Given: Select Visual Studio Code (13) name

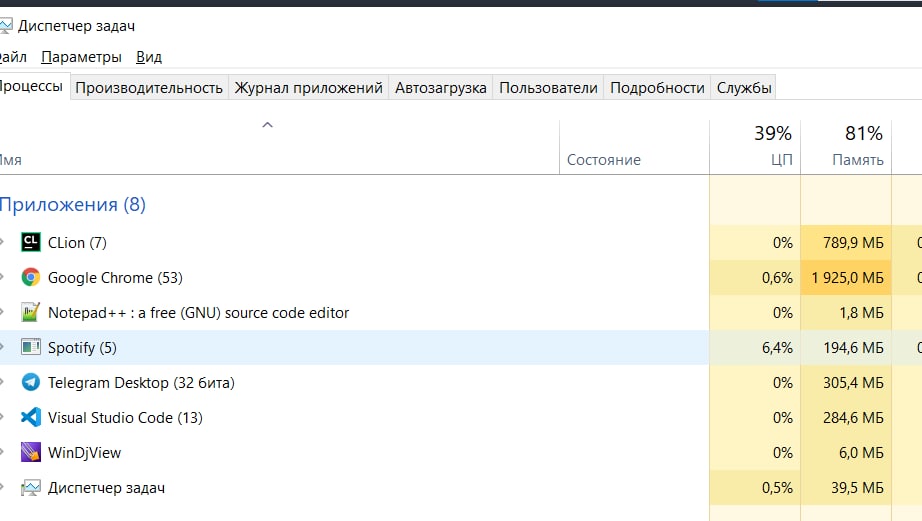Looking at the screenshot, I should pyautogui.click(x=125, y=418).
